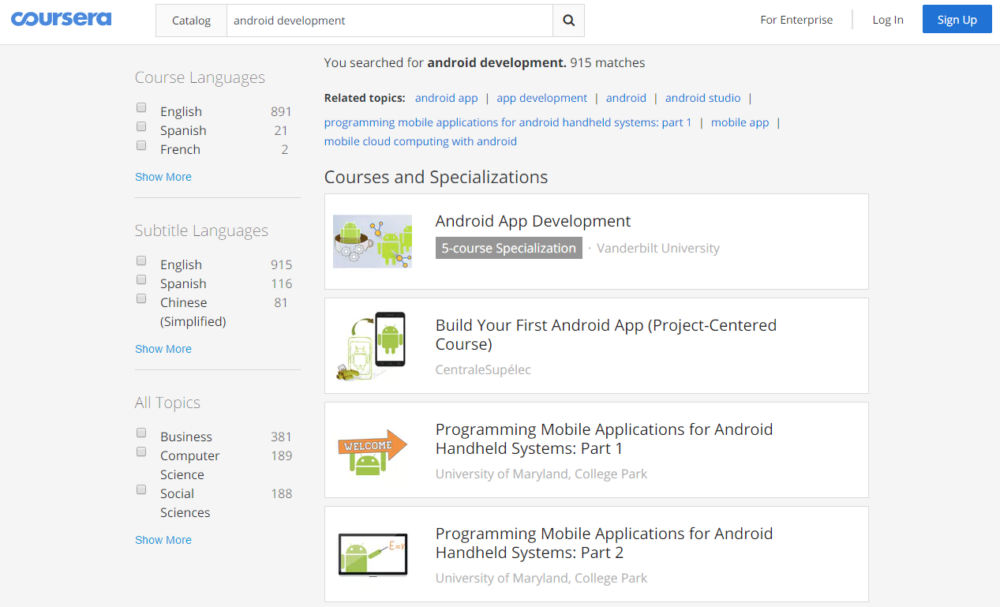Expand Show More under Course Languages

pos(163,177)
